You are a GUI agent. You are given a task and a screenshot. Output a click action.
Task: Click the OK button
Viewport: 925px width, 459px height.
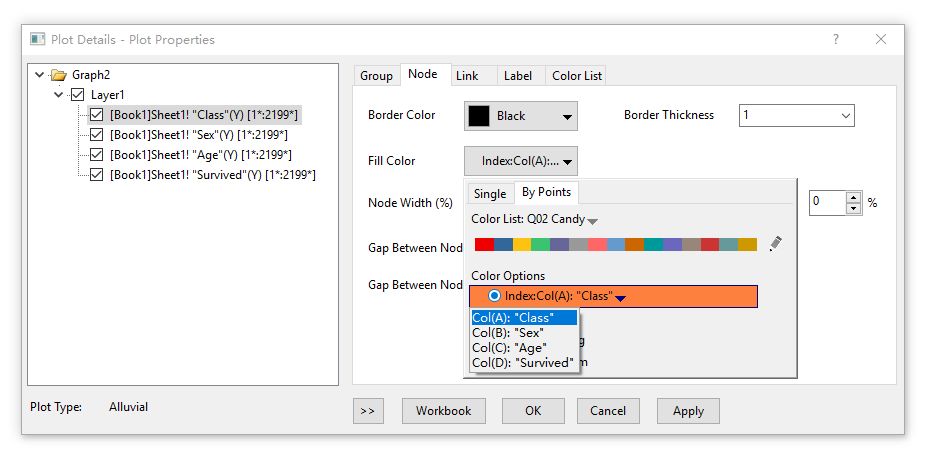pyautogui.click(x=533, y=411)
